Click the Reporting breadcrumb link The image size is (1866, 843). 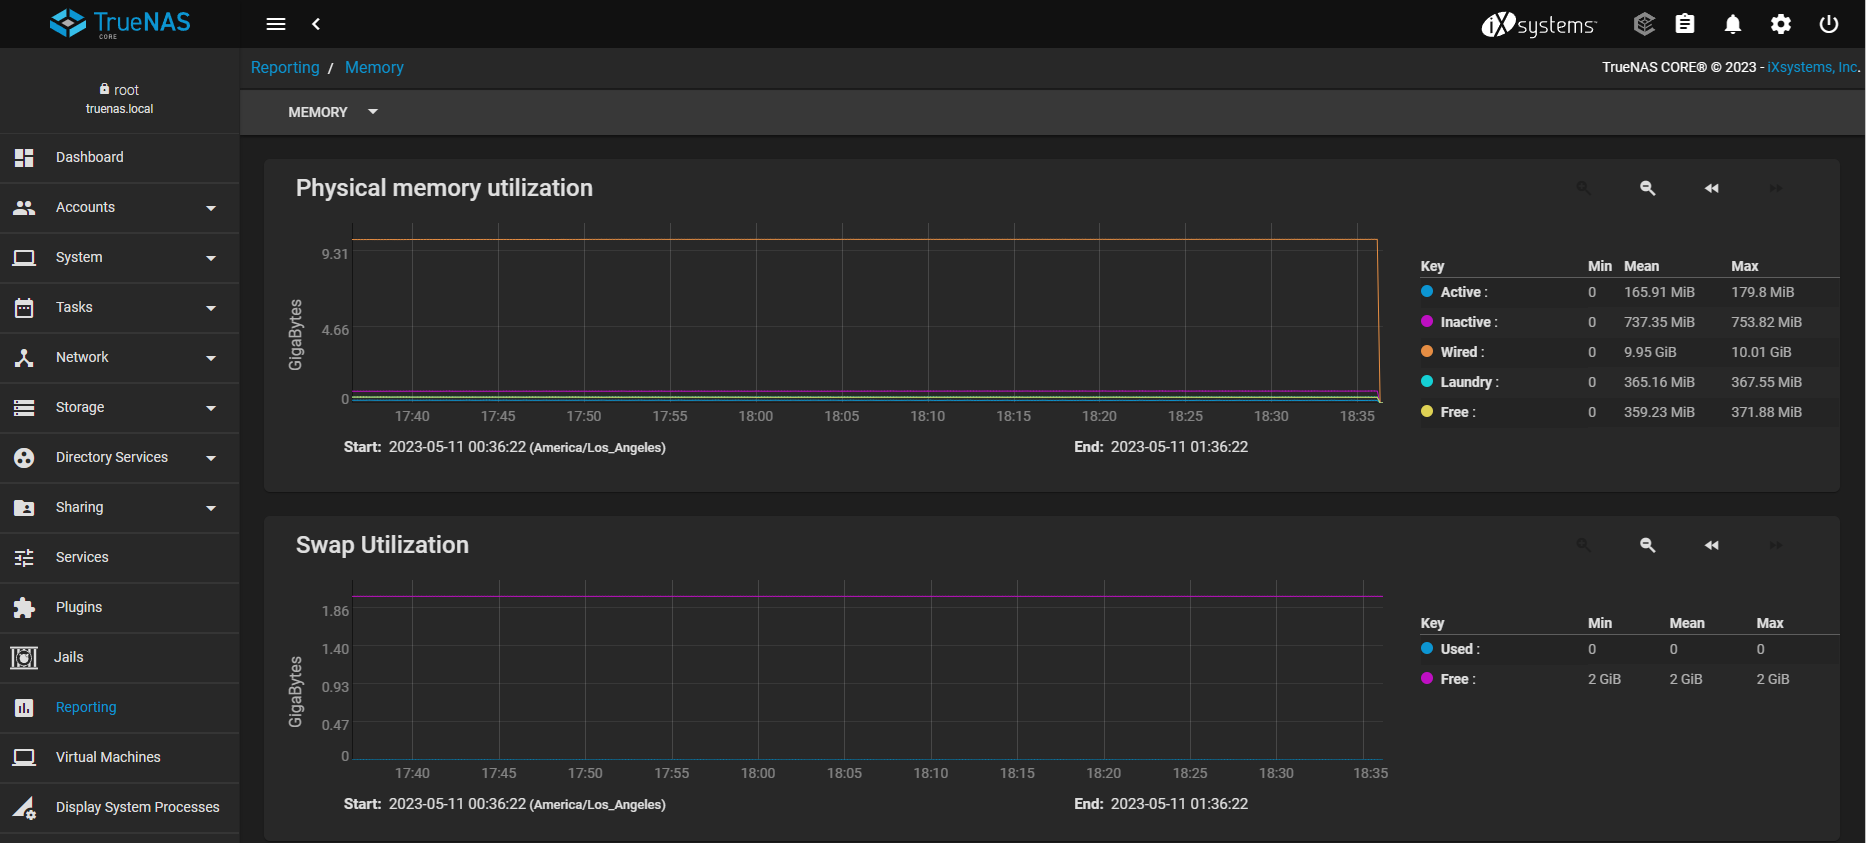click(285, 68)
